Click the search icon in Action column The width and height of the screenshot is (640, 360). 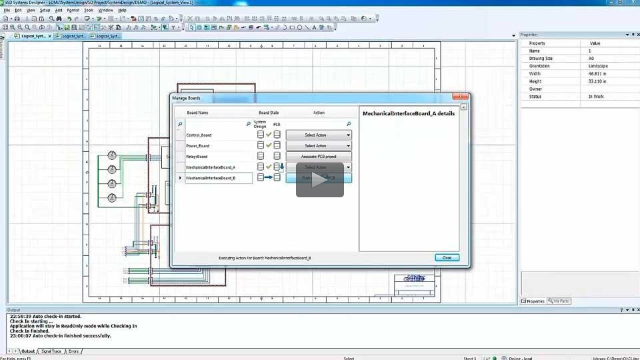pos(349,124)
